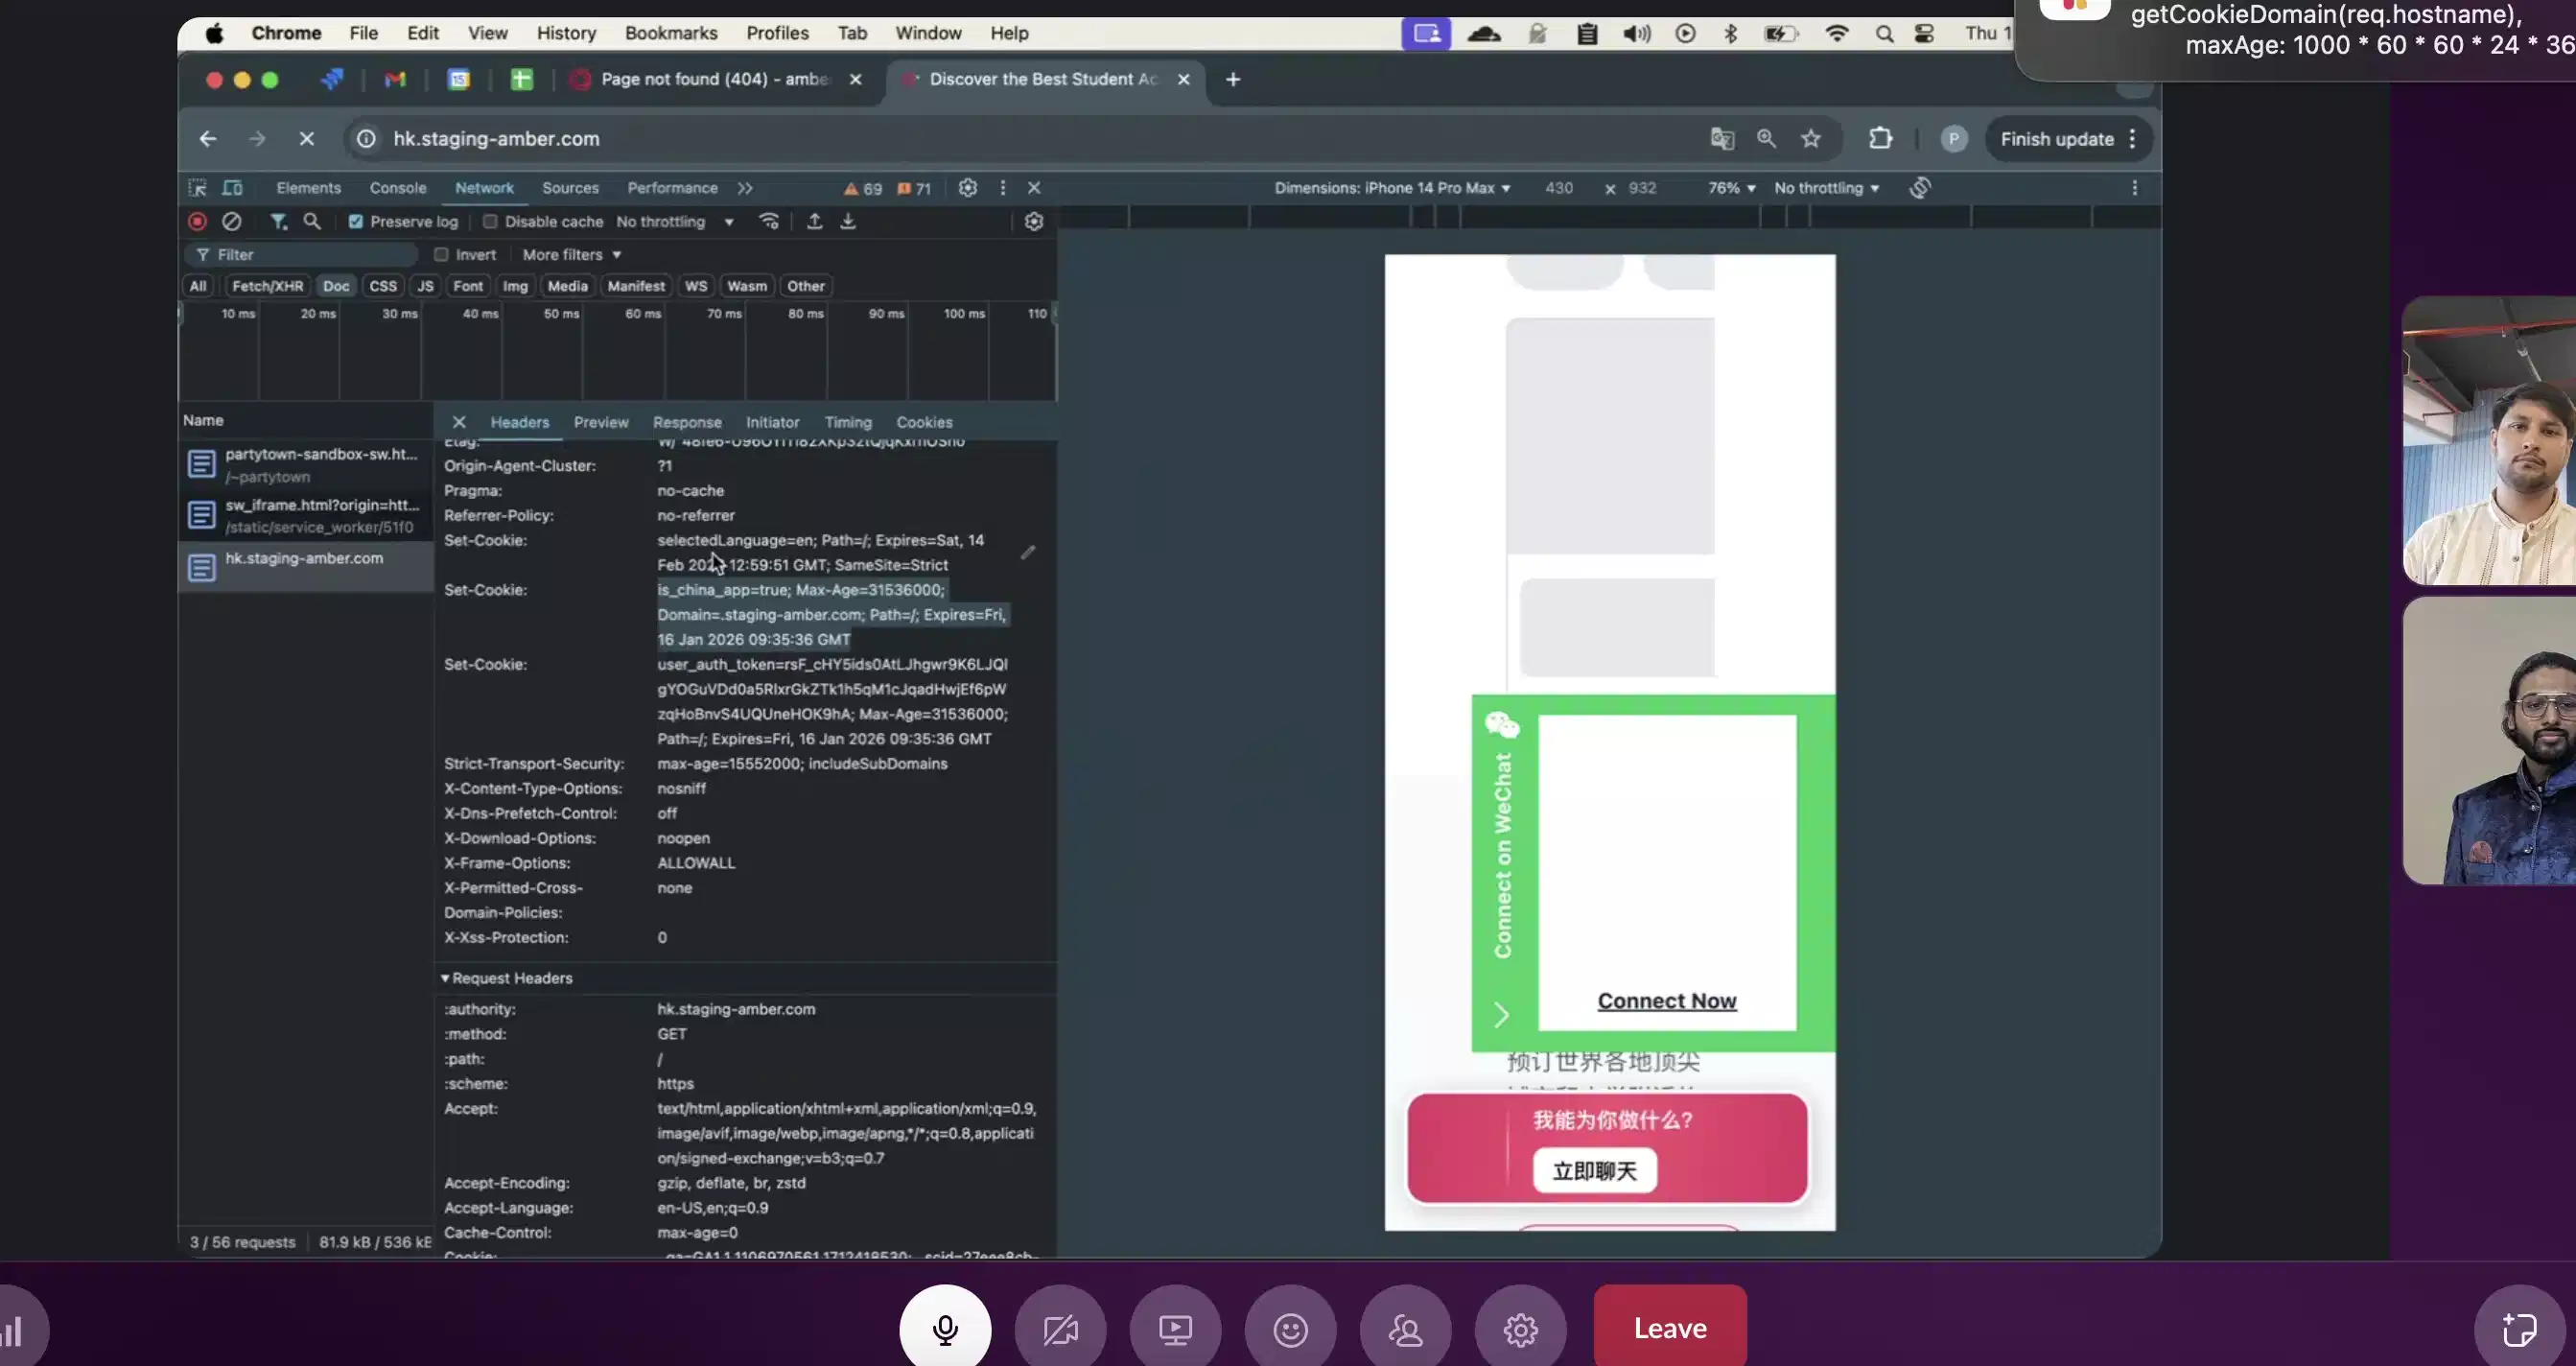Share screen in the call bar
This screenshot has height=1366, width=2576.
click(x=1175, y=1328)
